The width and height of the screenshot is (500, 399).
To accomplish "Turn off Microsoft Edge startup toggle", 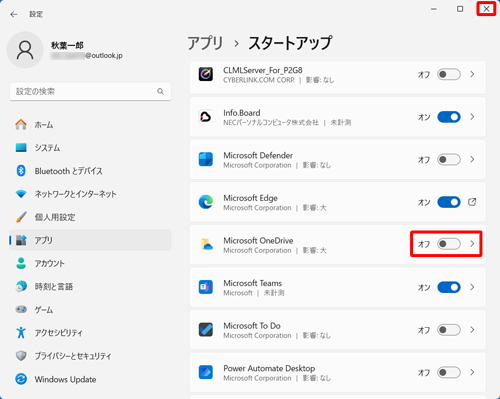I will point(449,202).
